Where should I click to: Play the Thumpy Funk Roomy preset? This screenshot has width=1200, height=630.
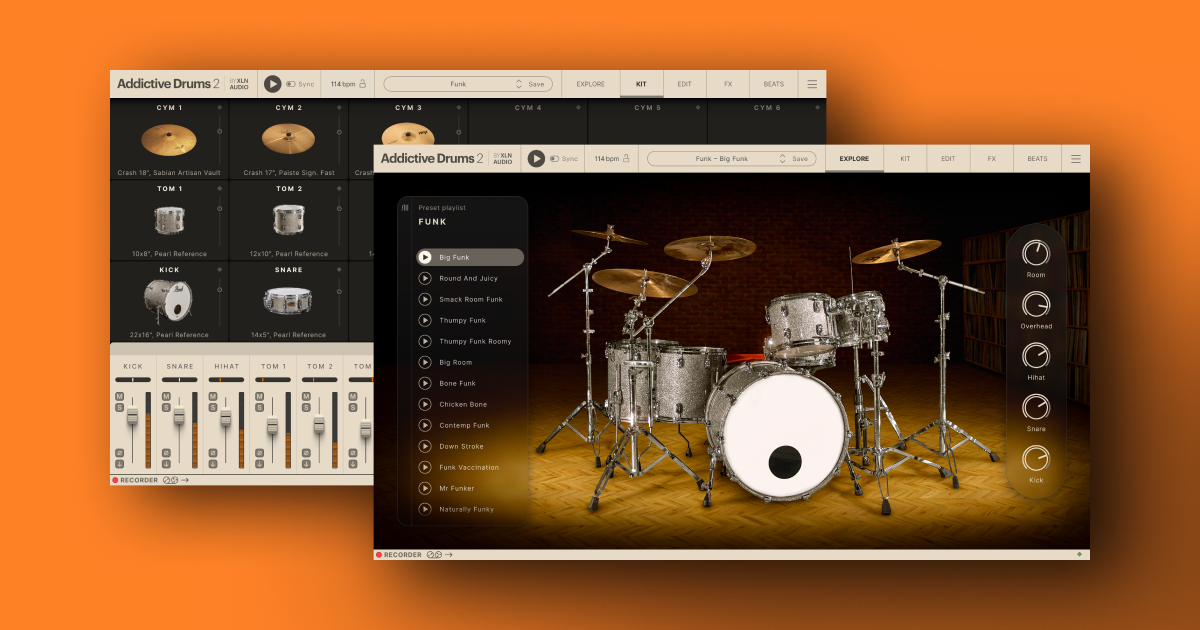coord(425,341)
